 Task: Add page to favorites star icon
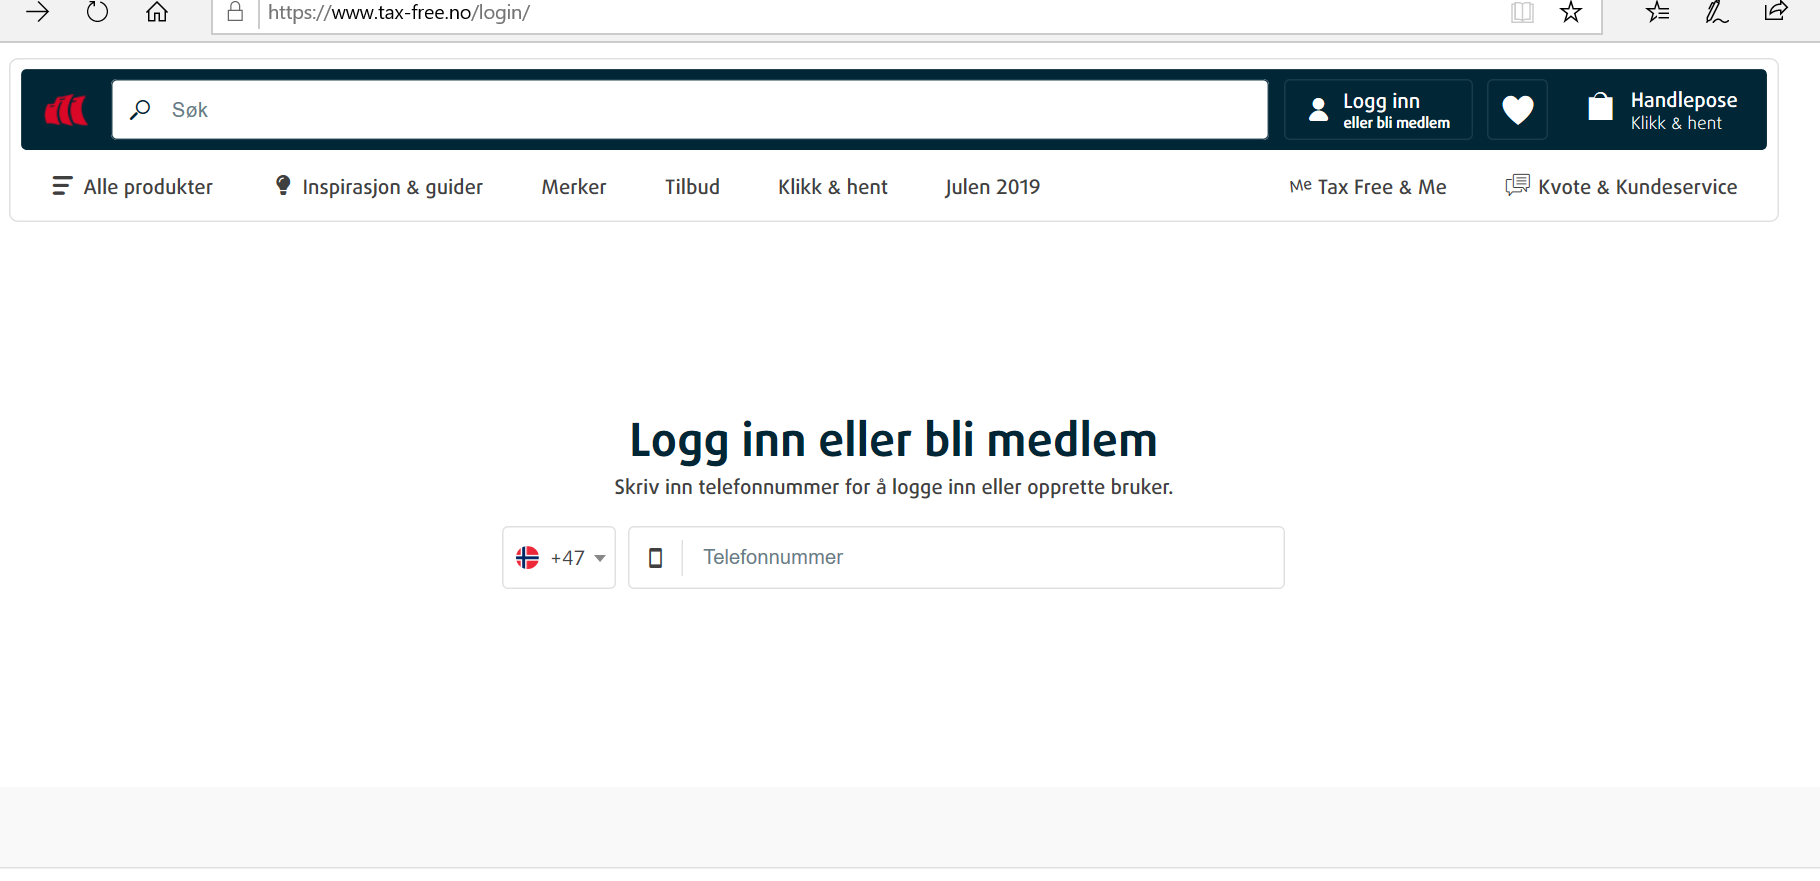pos(1571,13)
